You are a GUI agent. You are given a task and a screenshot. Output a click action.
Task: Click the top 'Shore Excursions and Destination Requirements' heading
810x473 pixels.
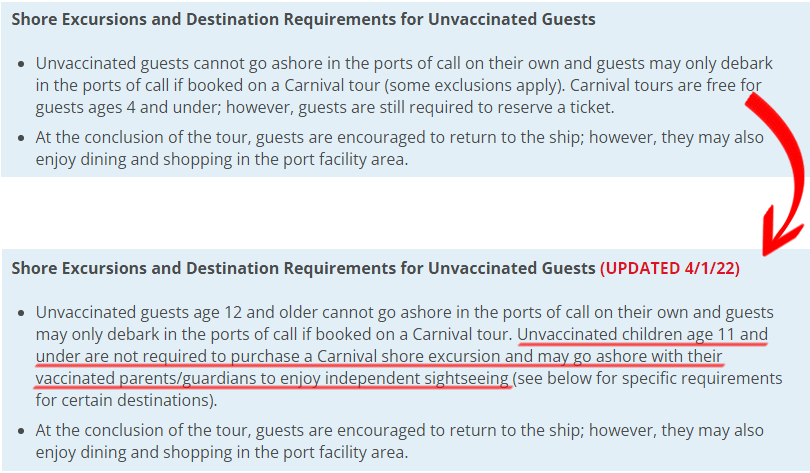[303, 19]
